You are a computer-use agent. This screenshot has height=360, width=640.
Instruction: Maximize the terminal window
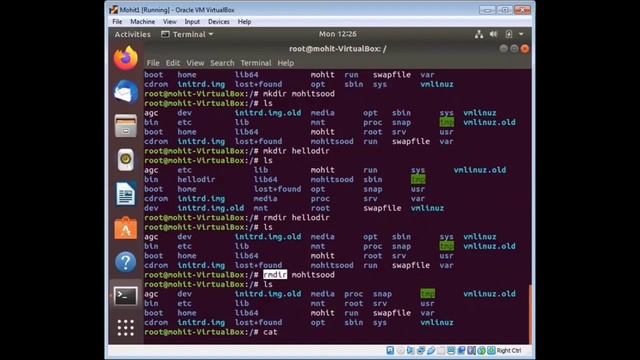click(514, 49)
